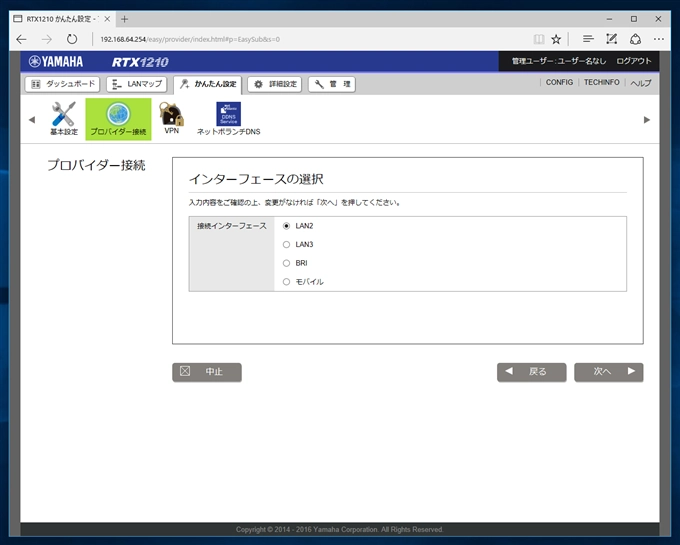
Task: Click the 接続インターフェース label
Action: [x=232, y=226]
